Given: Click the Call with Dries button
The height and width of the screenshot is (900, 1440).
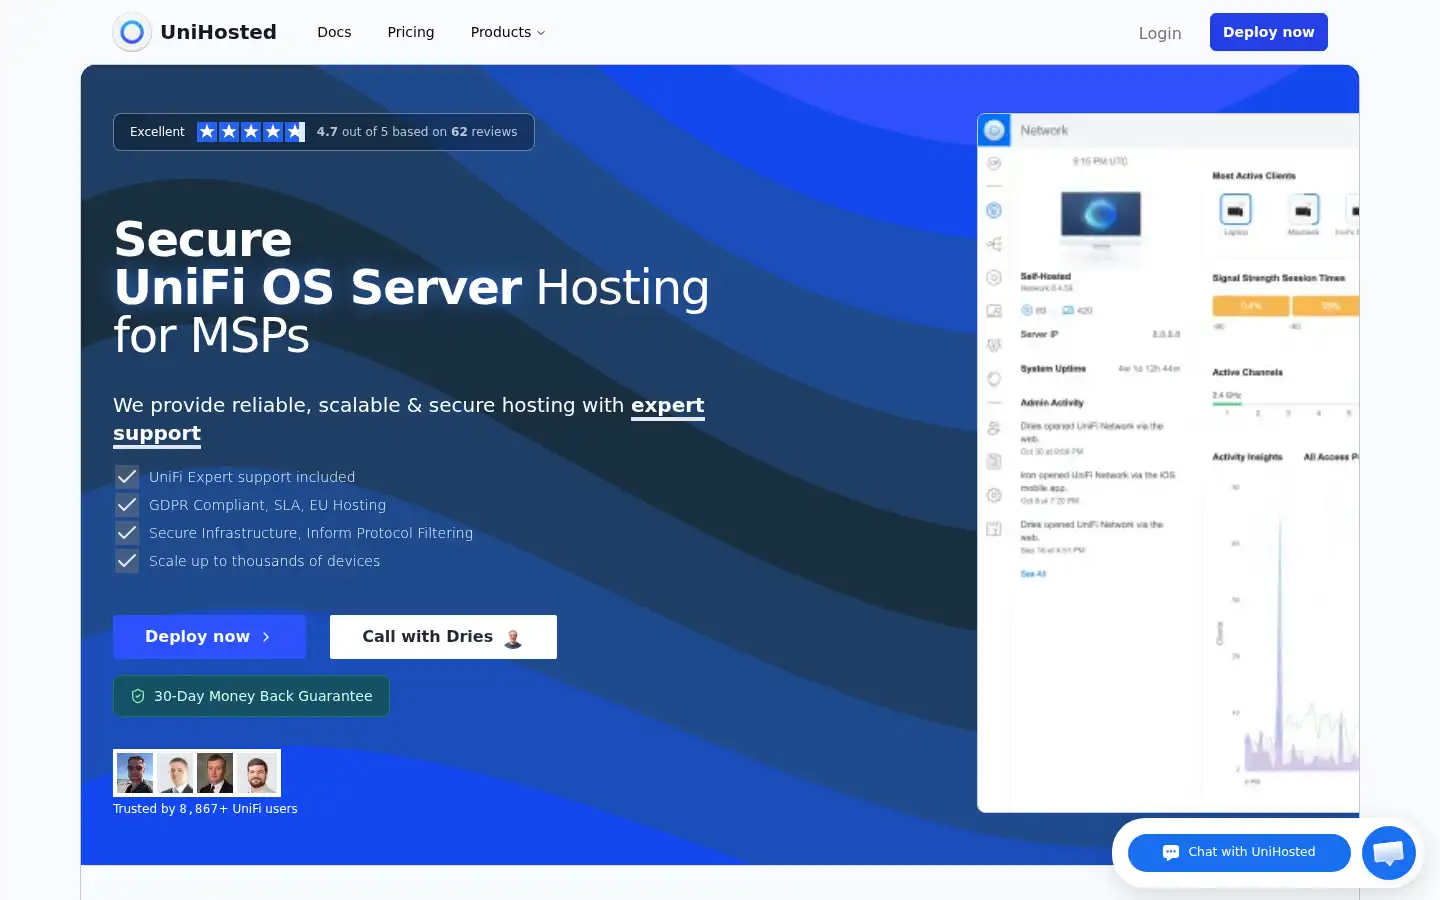Looking at the screenshot, I should (443, 637).
